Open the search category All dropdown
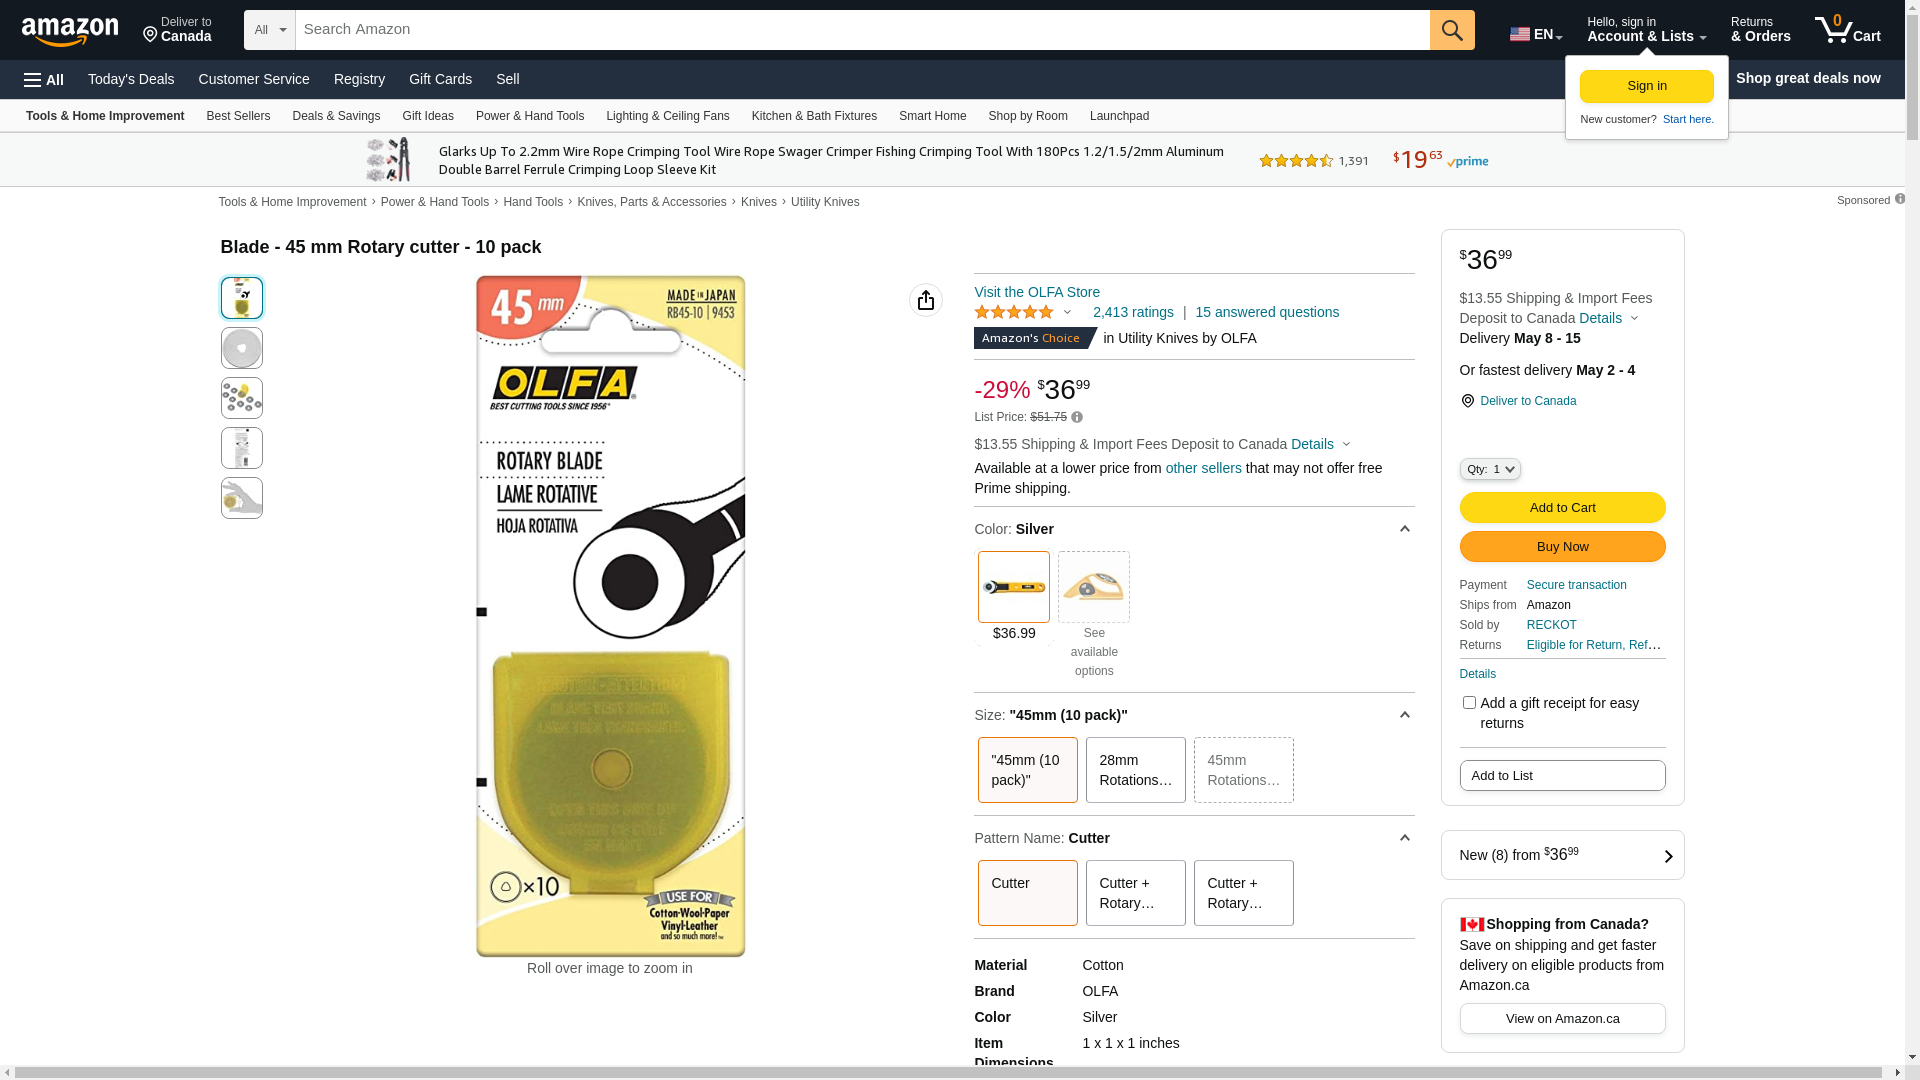 269,30
